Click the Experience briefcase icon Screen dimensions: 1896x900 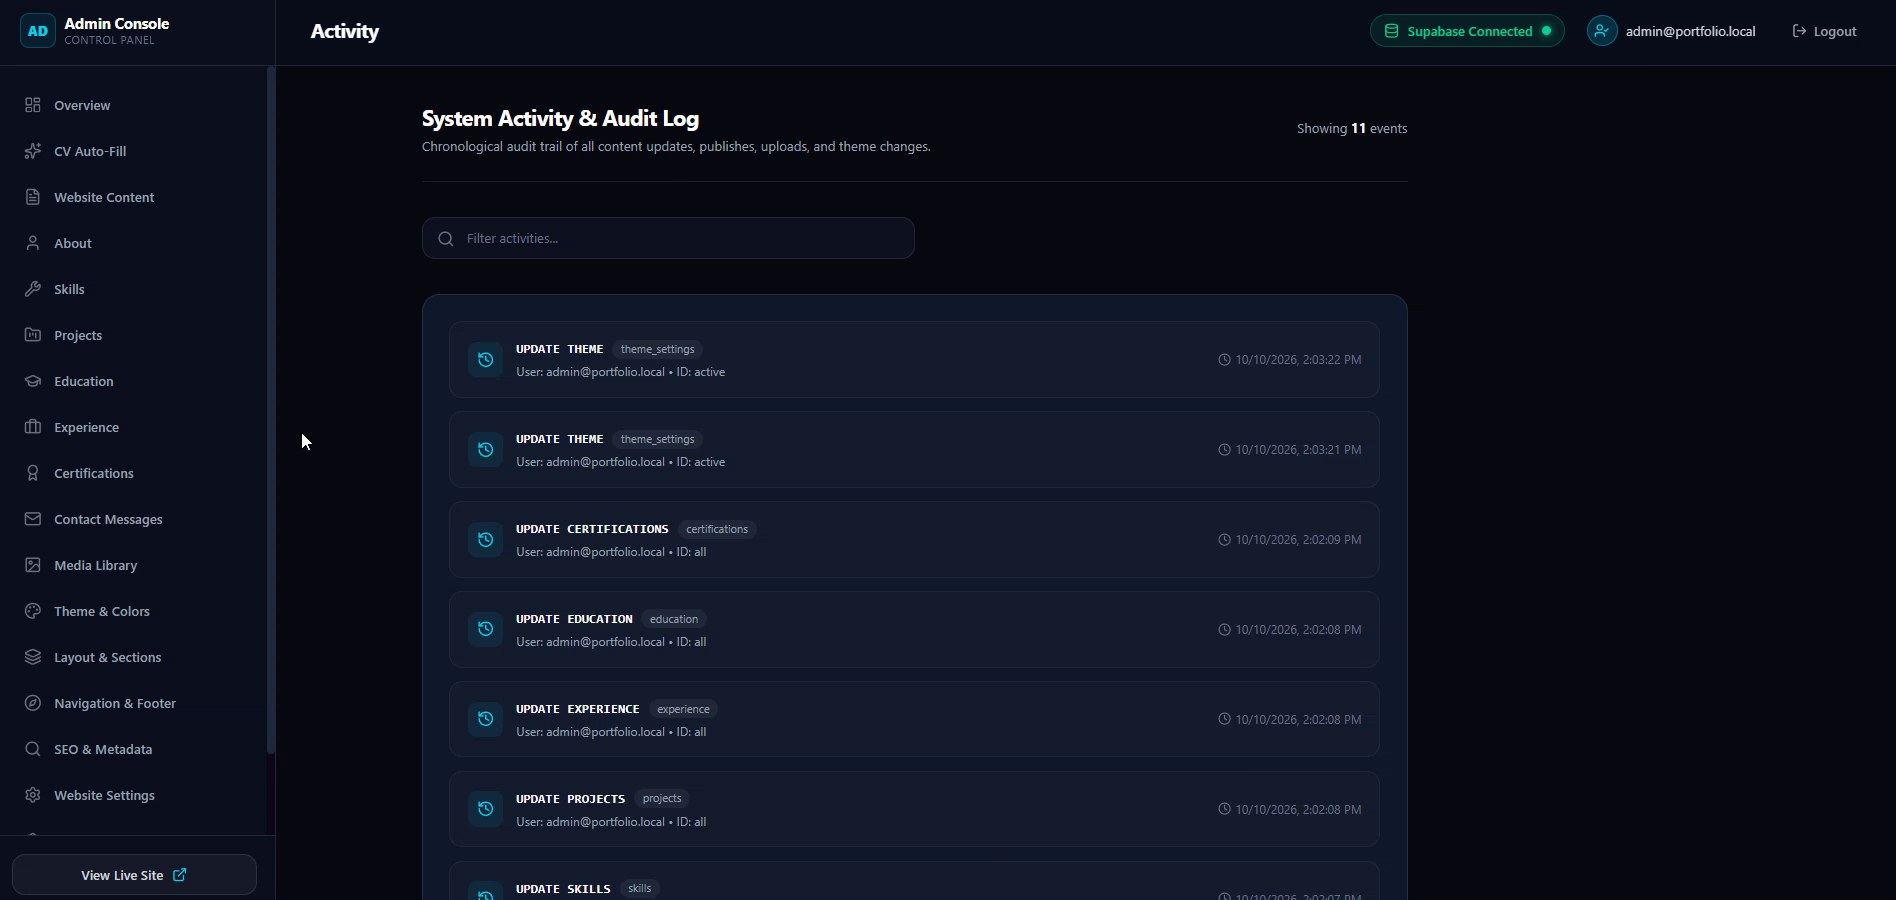33,427
